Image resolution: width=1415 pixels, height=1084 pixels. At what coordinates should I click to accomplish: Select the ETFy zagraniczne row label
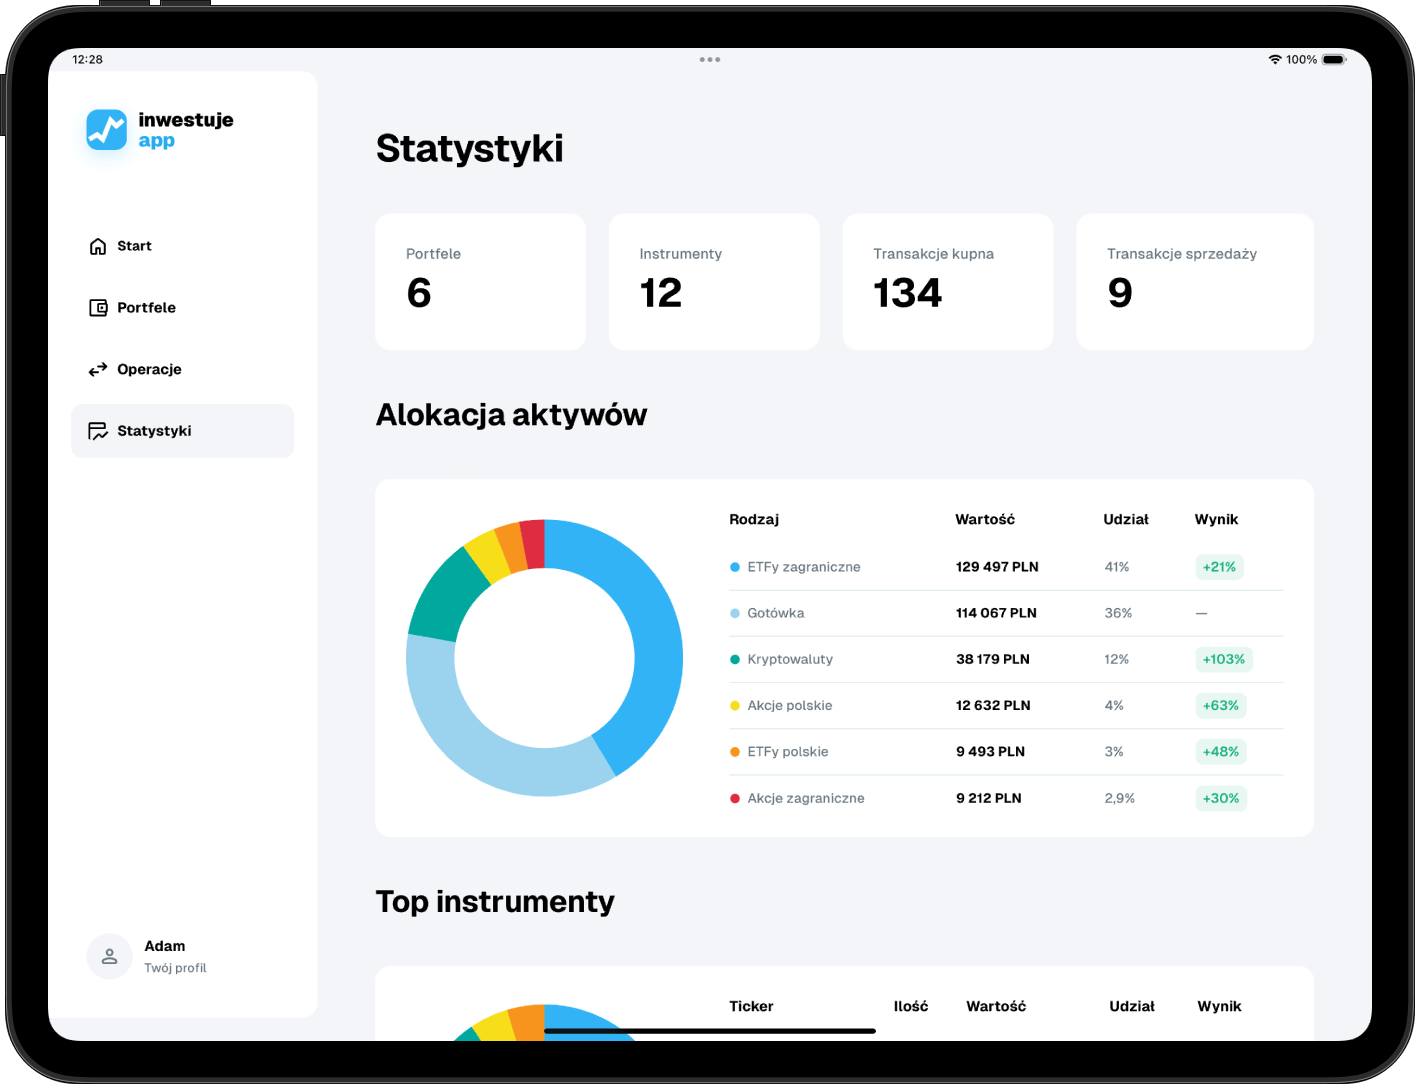[x=804, y=567]
